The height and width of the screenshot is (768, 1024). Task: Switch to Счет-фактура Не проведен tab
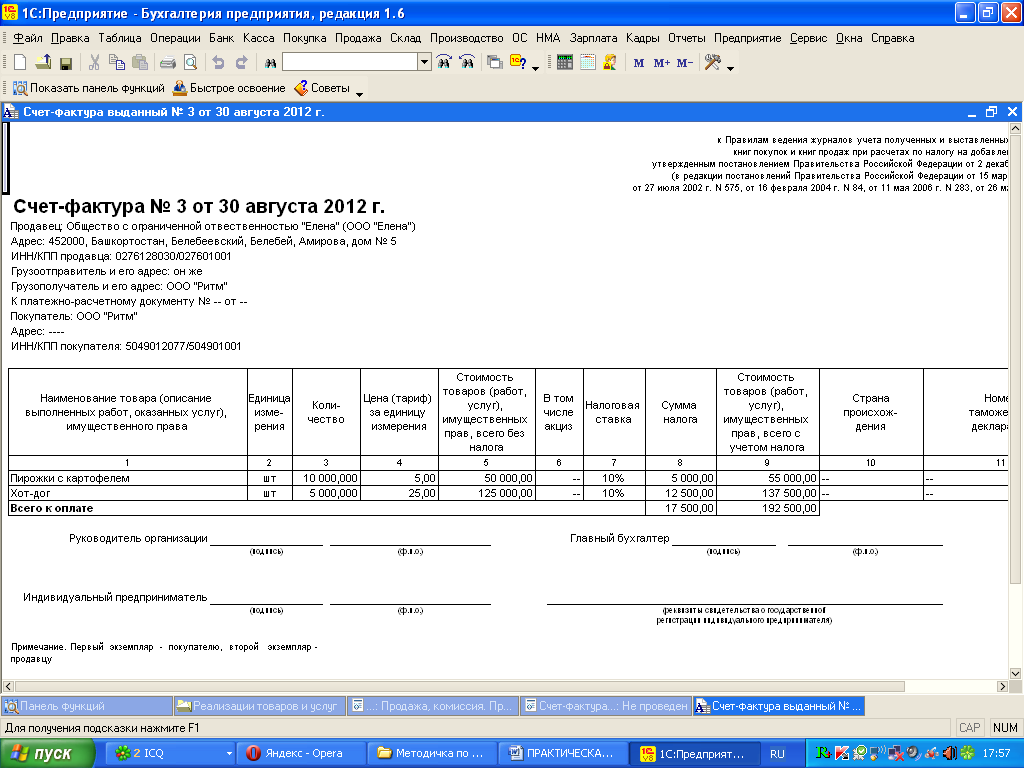tap(605, 706)
